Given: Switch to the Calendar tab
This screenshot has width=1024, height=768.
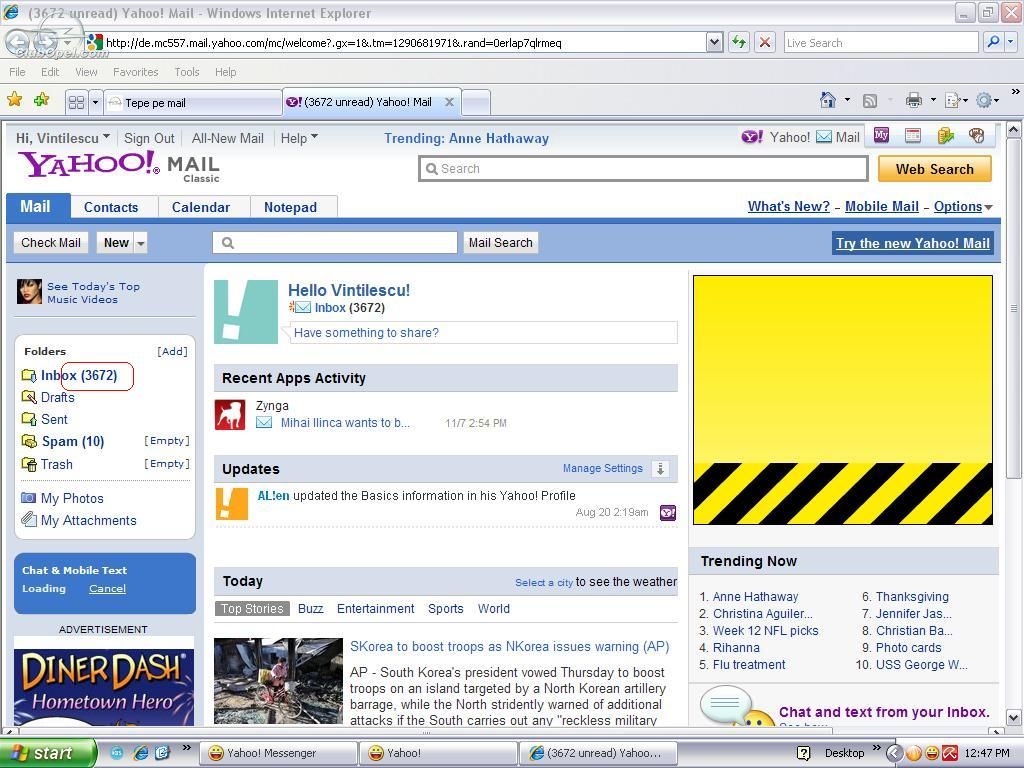Looking at the screenshot, I should [200, 207].
